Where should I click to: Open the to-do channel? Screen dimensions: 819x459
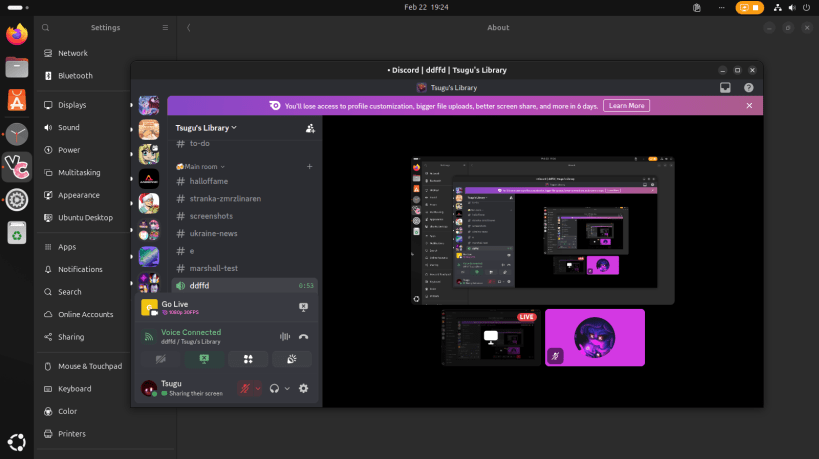[x=244, y=144]
